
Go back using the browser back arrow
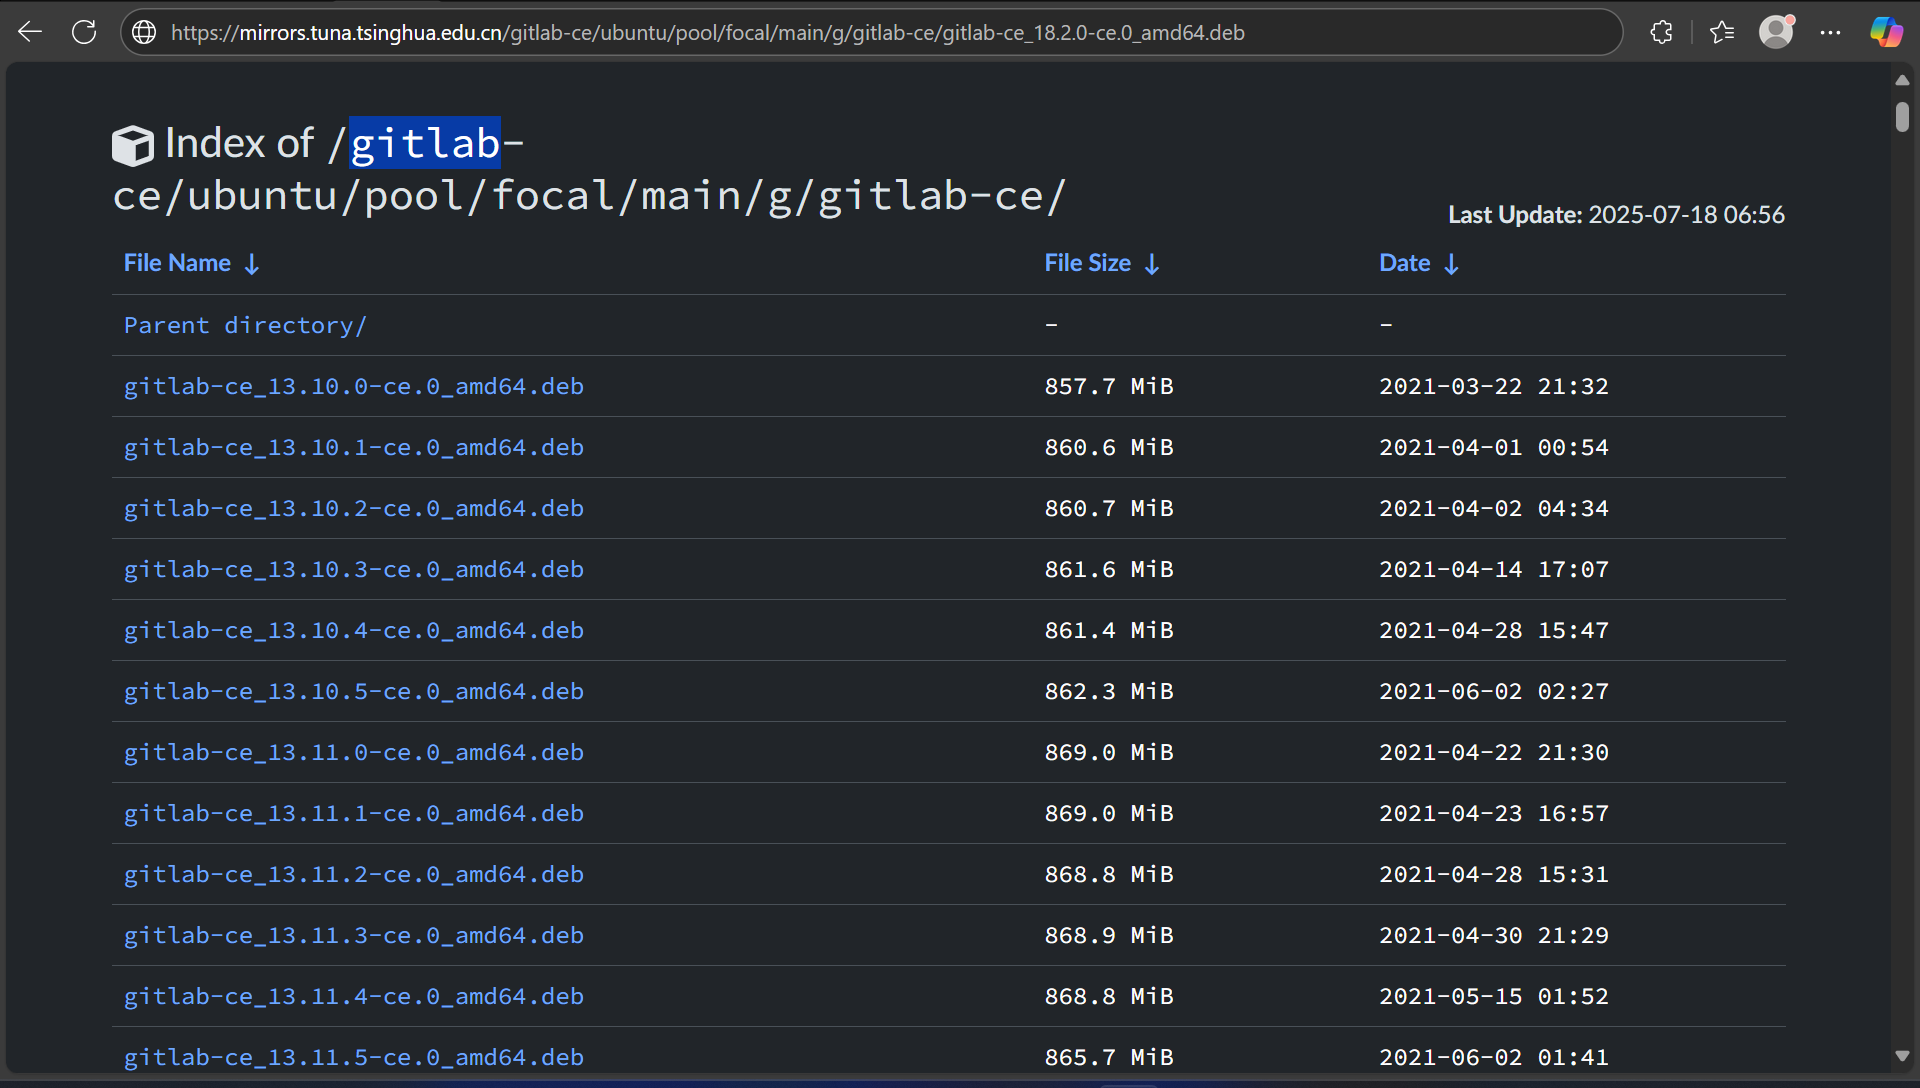tap(30, 32)
